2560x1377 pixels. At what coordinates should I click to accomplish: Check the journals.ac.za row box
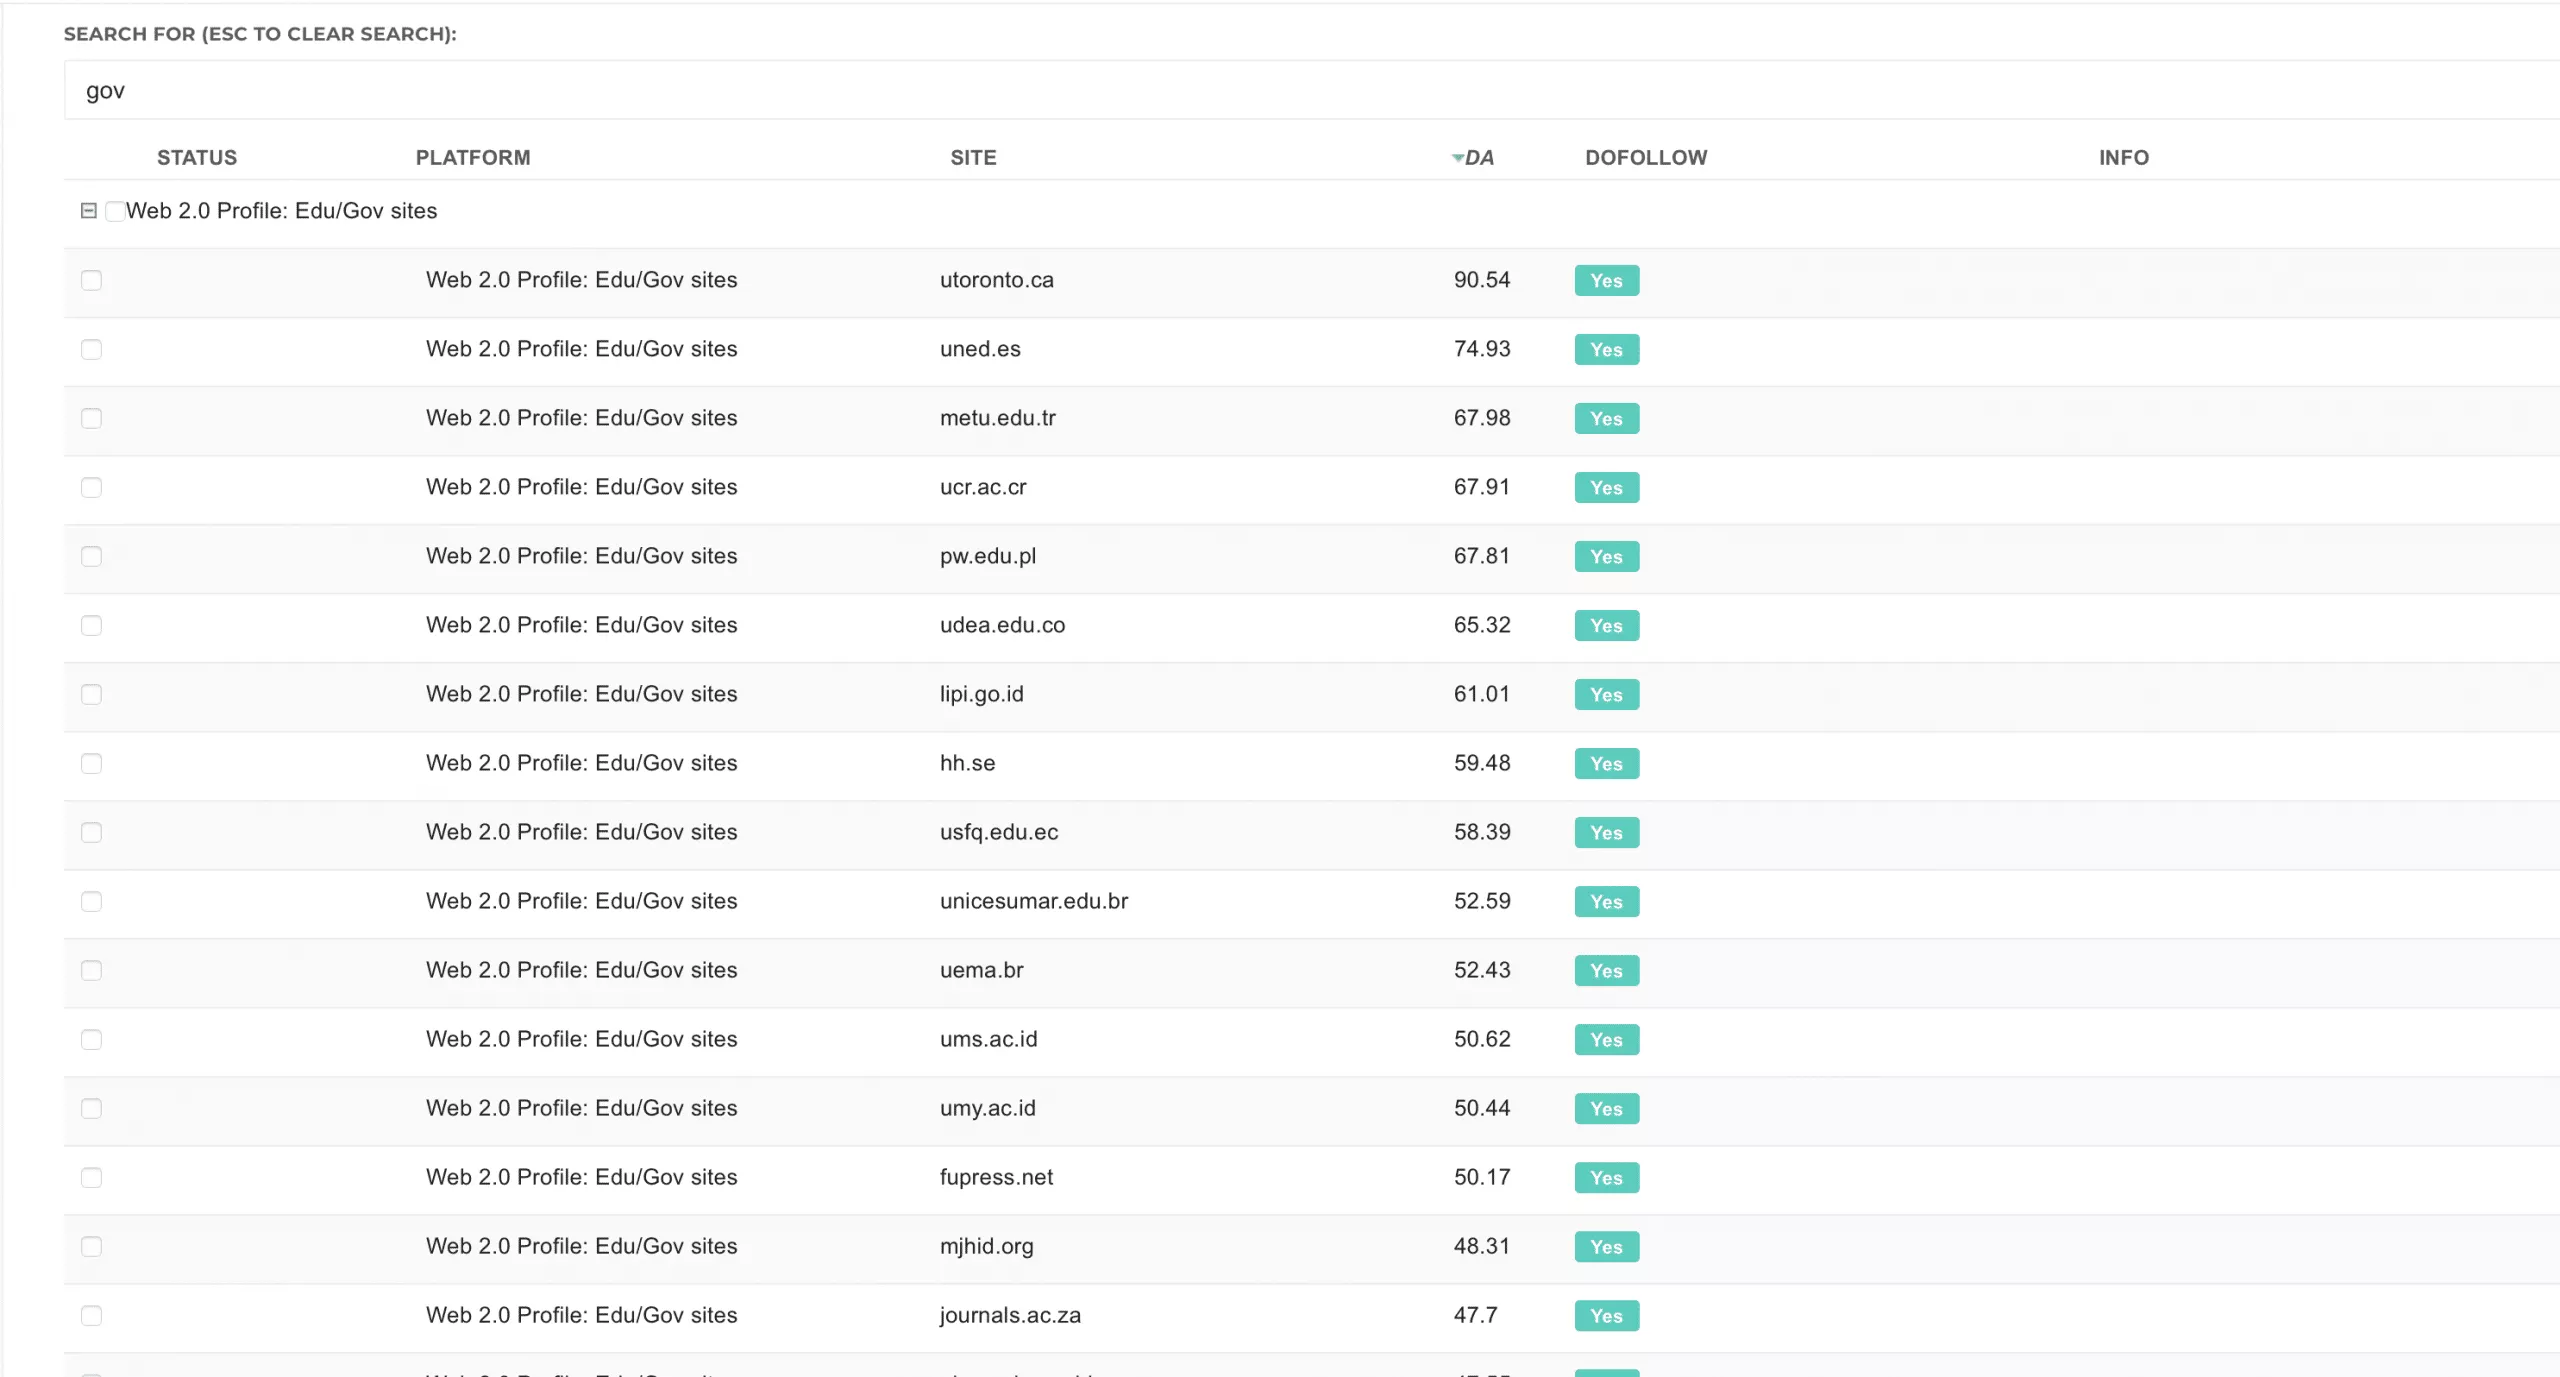click(x=91, y=1315)
